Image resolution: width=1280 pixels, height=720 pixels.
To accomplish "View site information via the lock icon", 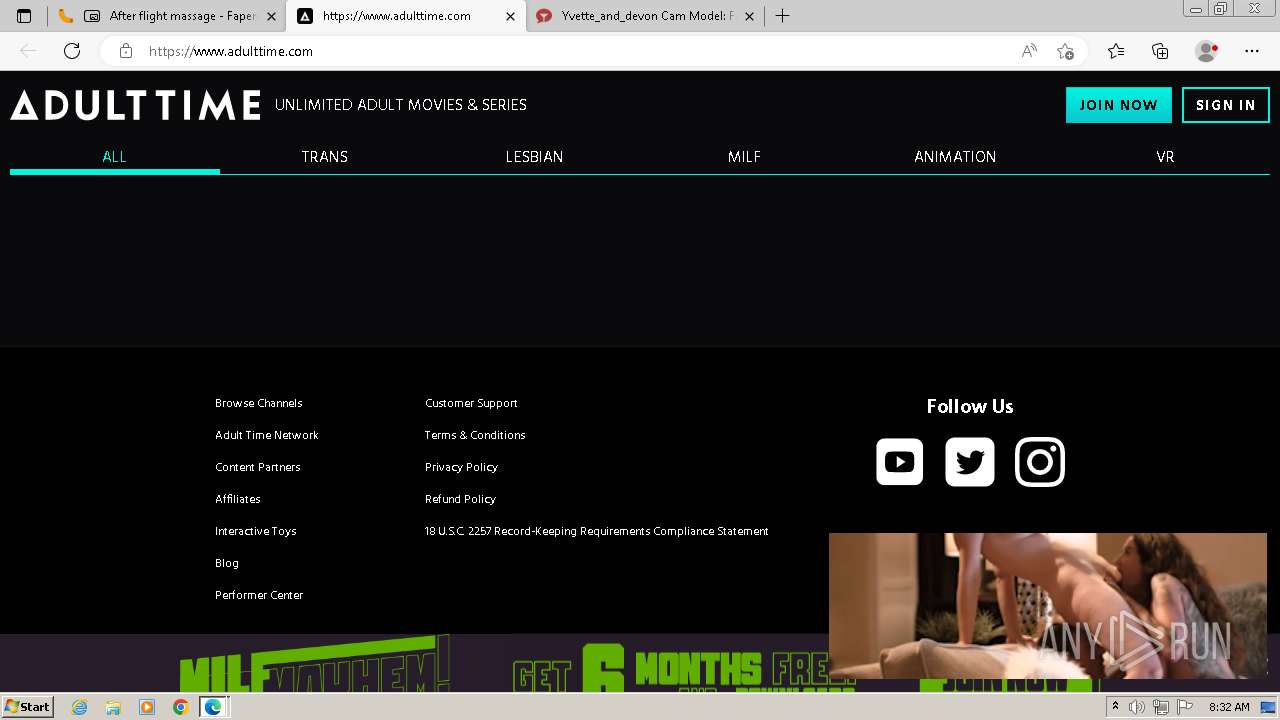I will (x=125, y=51).
